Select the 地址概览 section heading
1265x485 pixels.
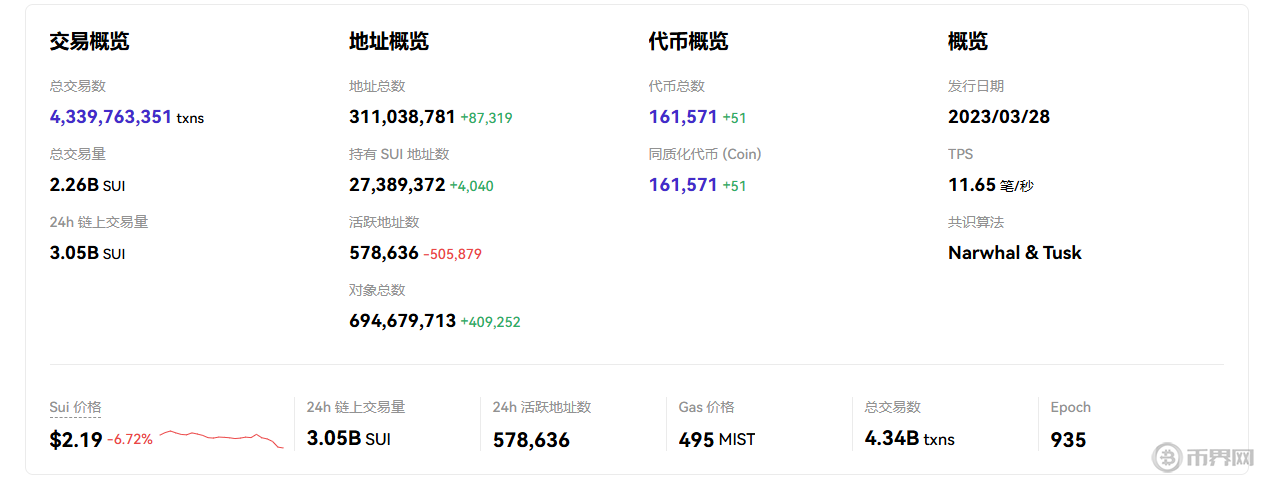click(389, 42)
